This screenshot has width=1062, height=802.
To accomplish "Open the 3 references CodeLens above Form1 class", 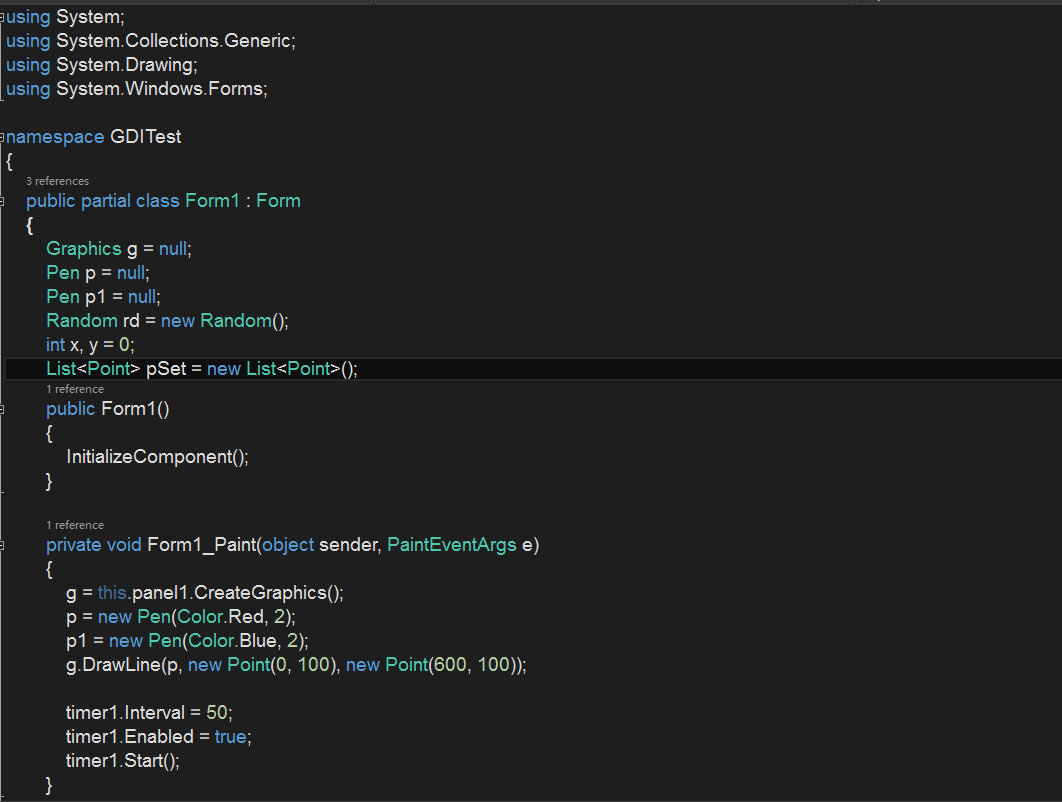I will coord(57,181).
